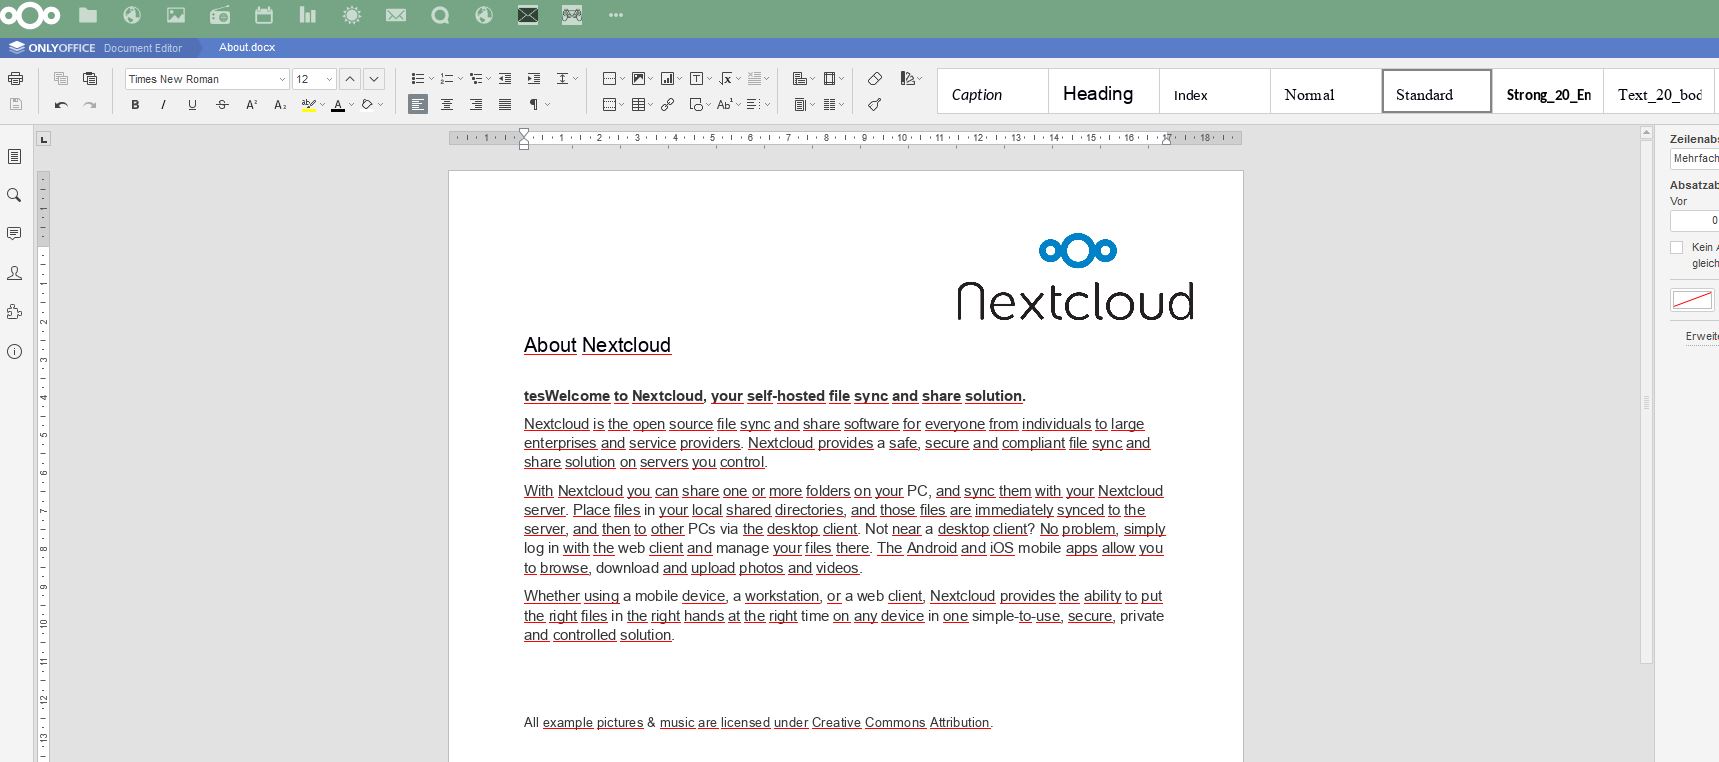The width and height of the screenshot is (1719, 762).
Task: Open the Comments panel in left sidebar
Action: click(x=14, y=234)
